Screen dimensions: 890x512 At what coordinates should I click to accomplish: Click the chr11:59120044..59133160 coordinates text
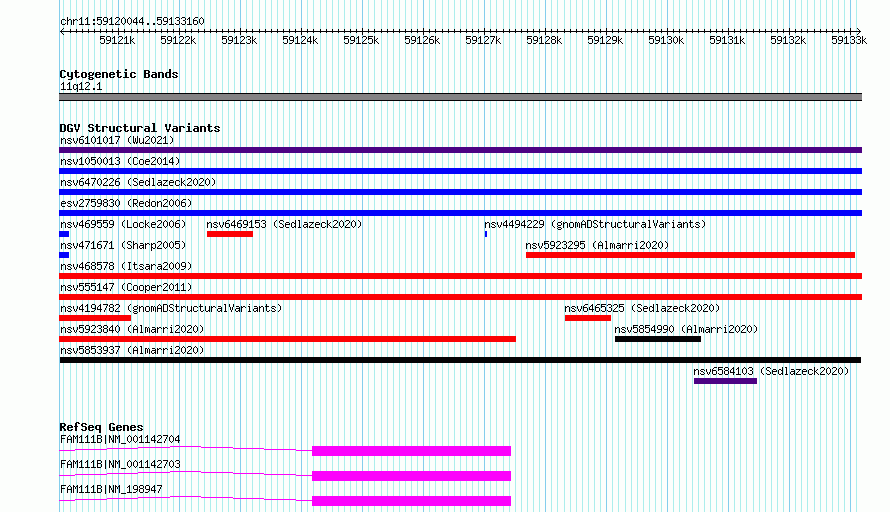pos(132,21)
